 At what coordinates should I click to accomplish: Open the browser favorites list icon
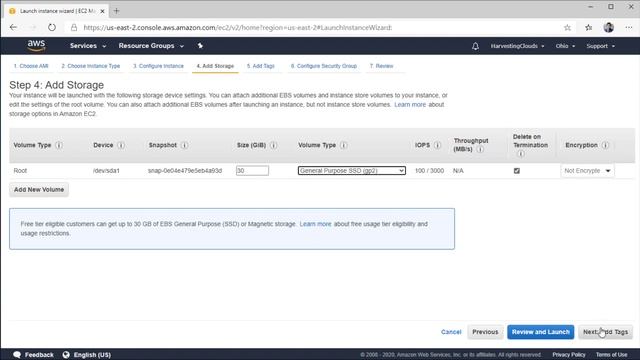point(588,27)
